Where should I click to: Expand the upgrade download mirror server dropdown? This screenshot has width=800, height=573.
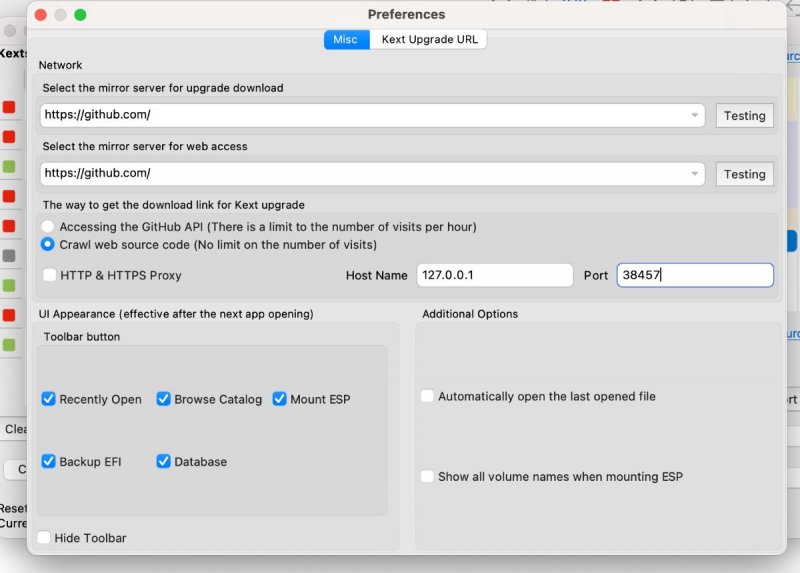[695, 116]
